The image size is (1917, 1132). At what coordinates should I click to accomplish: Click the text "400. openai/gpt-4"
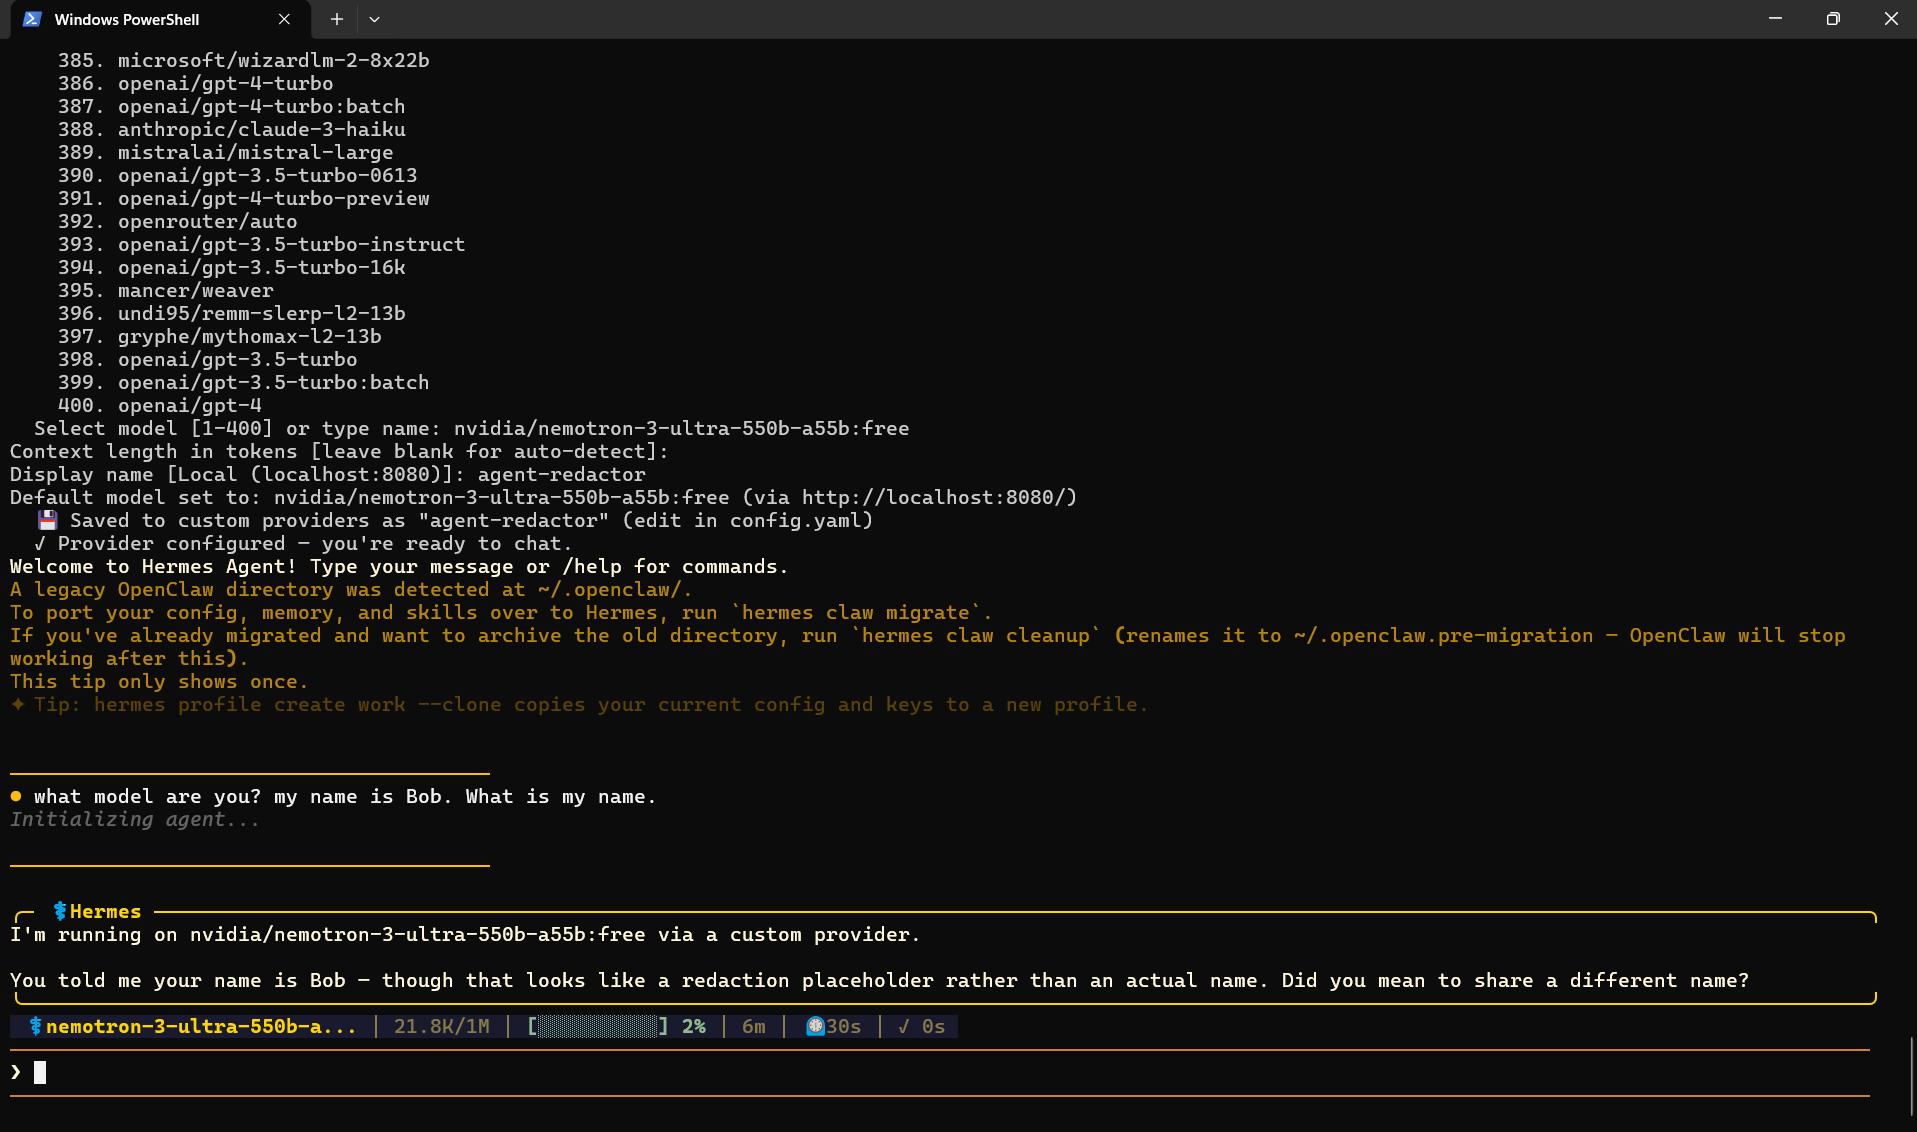160,405
